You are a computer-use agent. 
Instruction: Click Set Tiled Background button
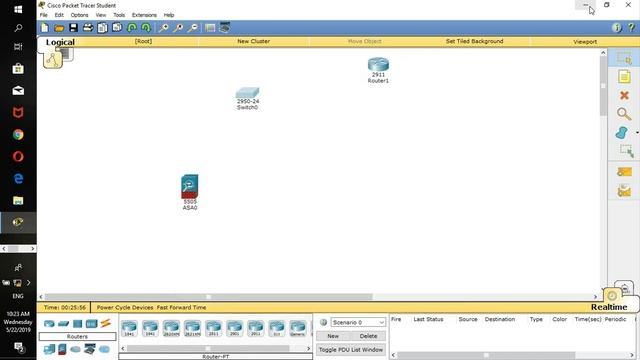pos(474,41)
